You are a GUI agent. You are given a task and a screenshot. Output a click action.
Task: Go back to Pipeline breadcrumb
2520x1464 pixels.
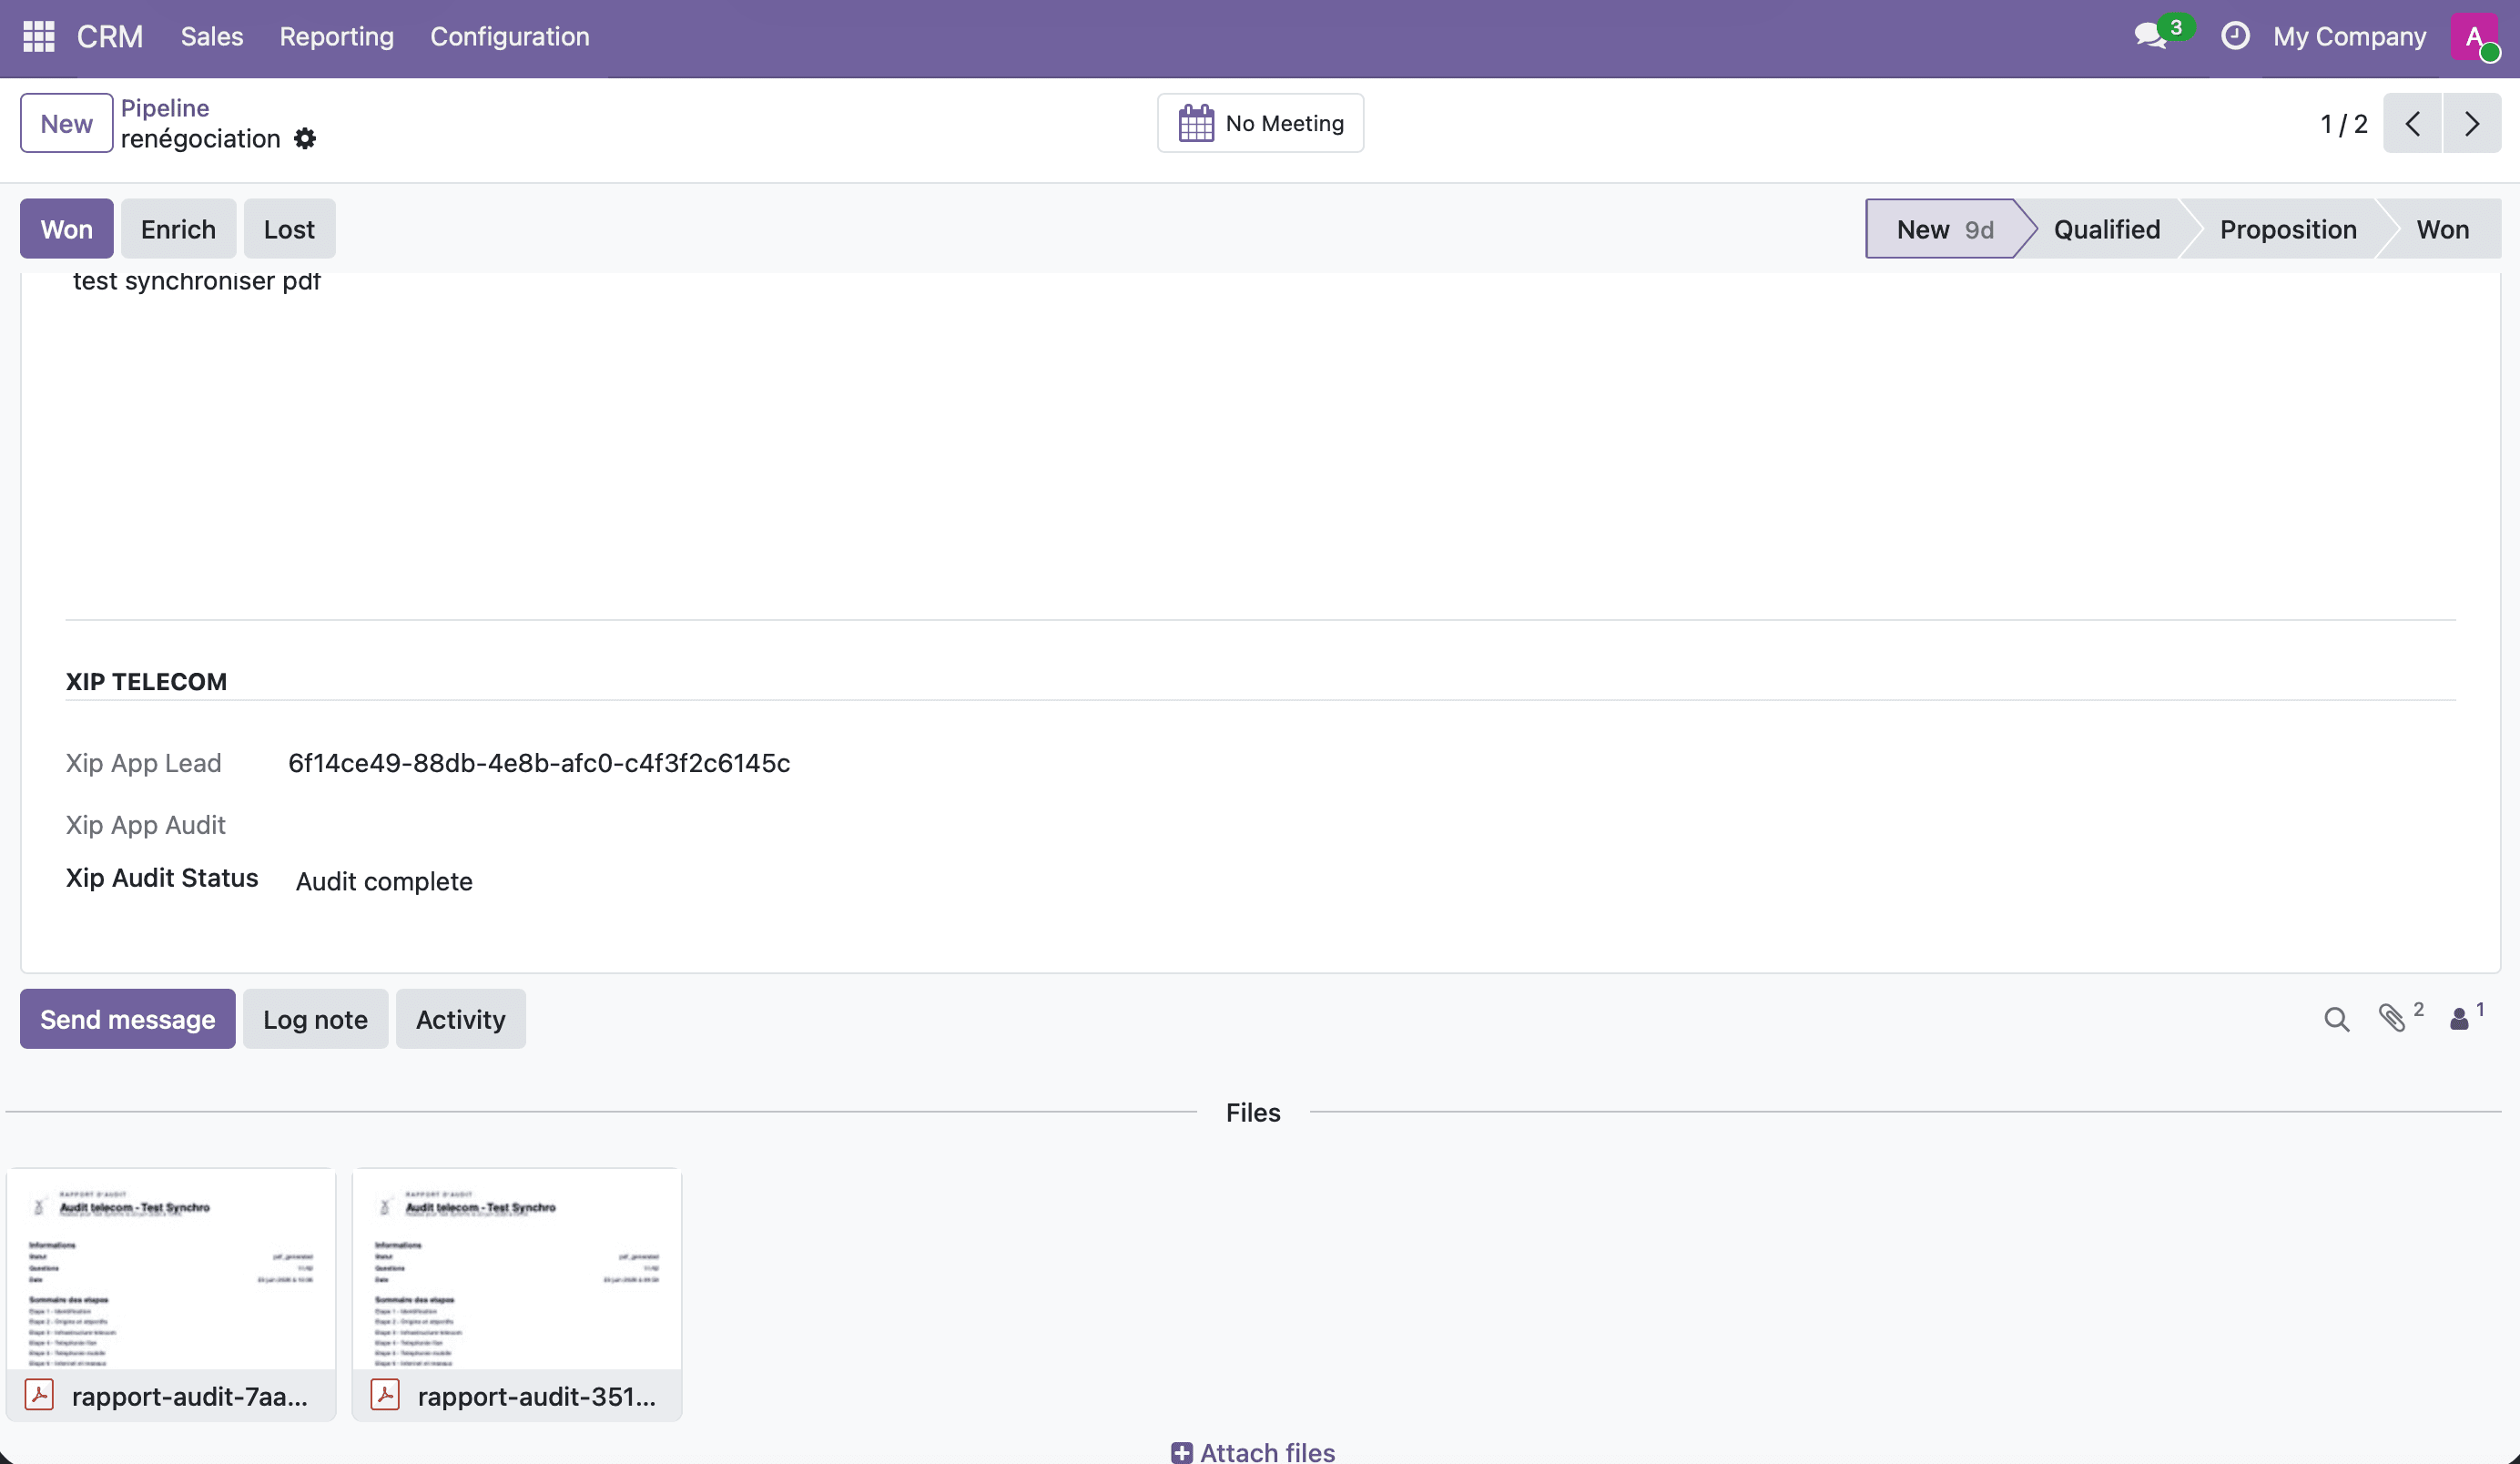coord(165,108)
